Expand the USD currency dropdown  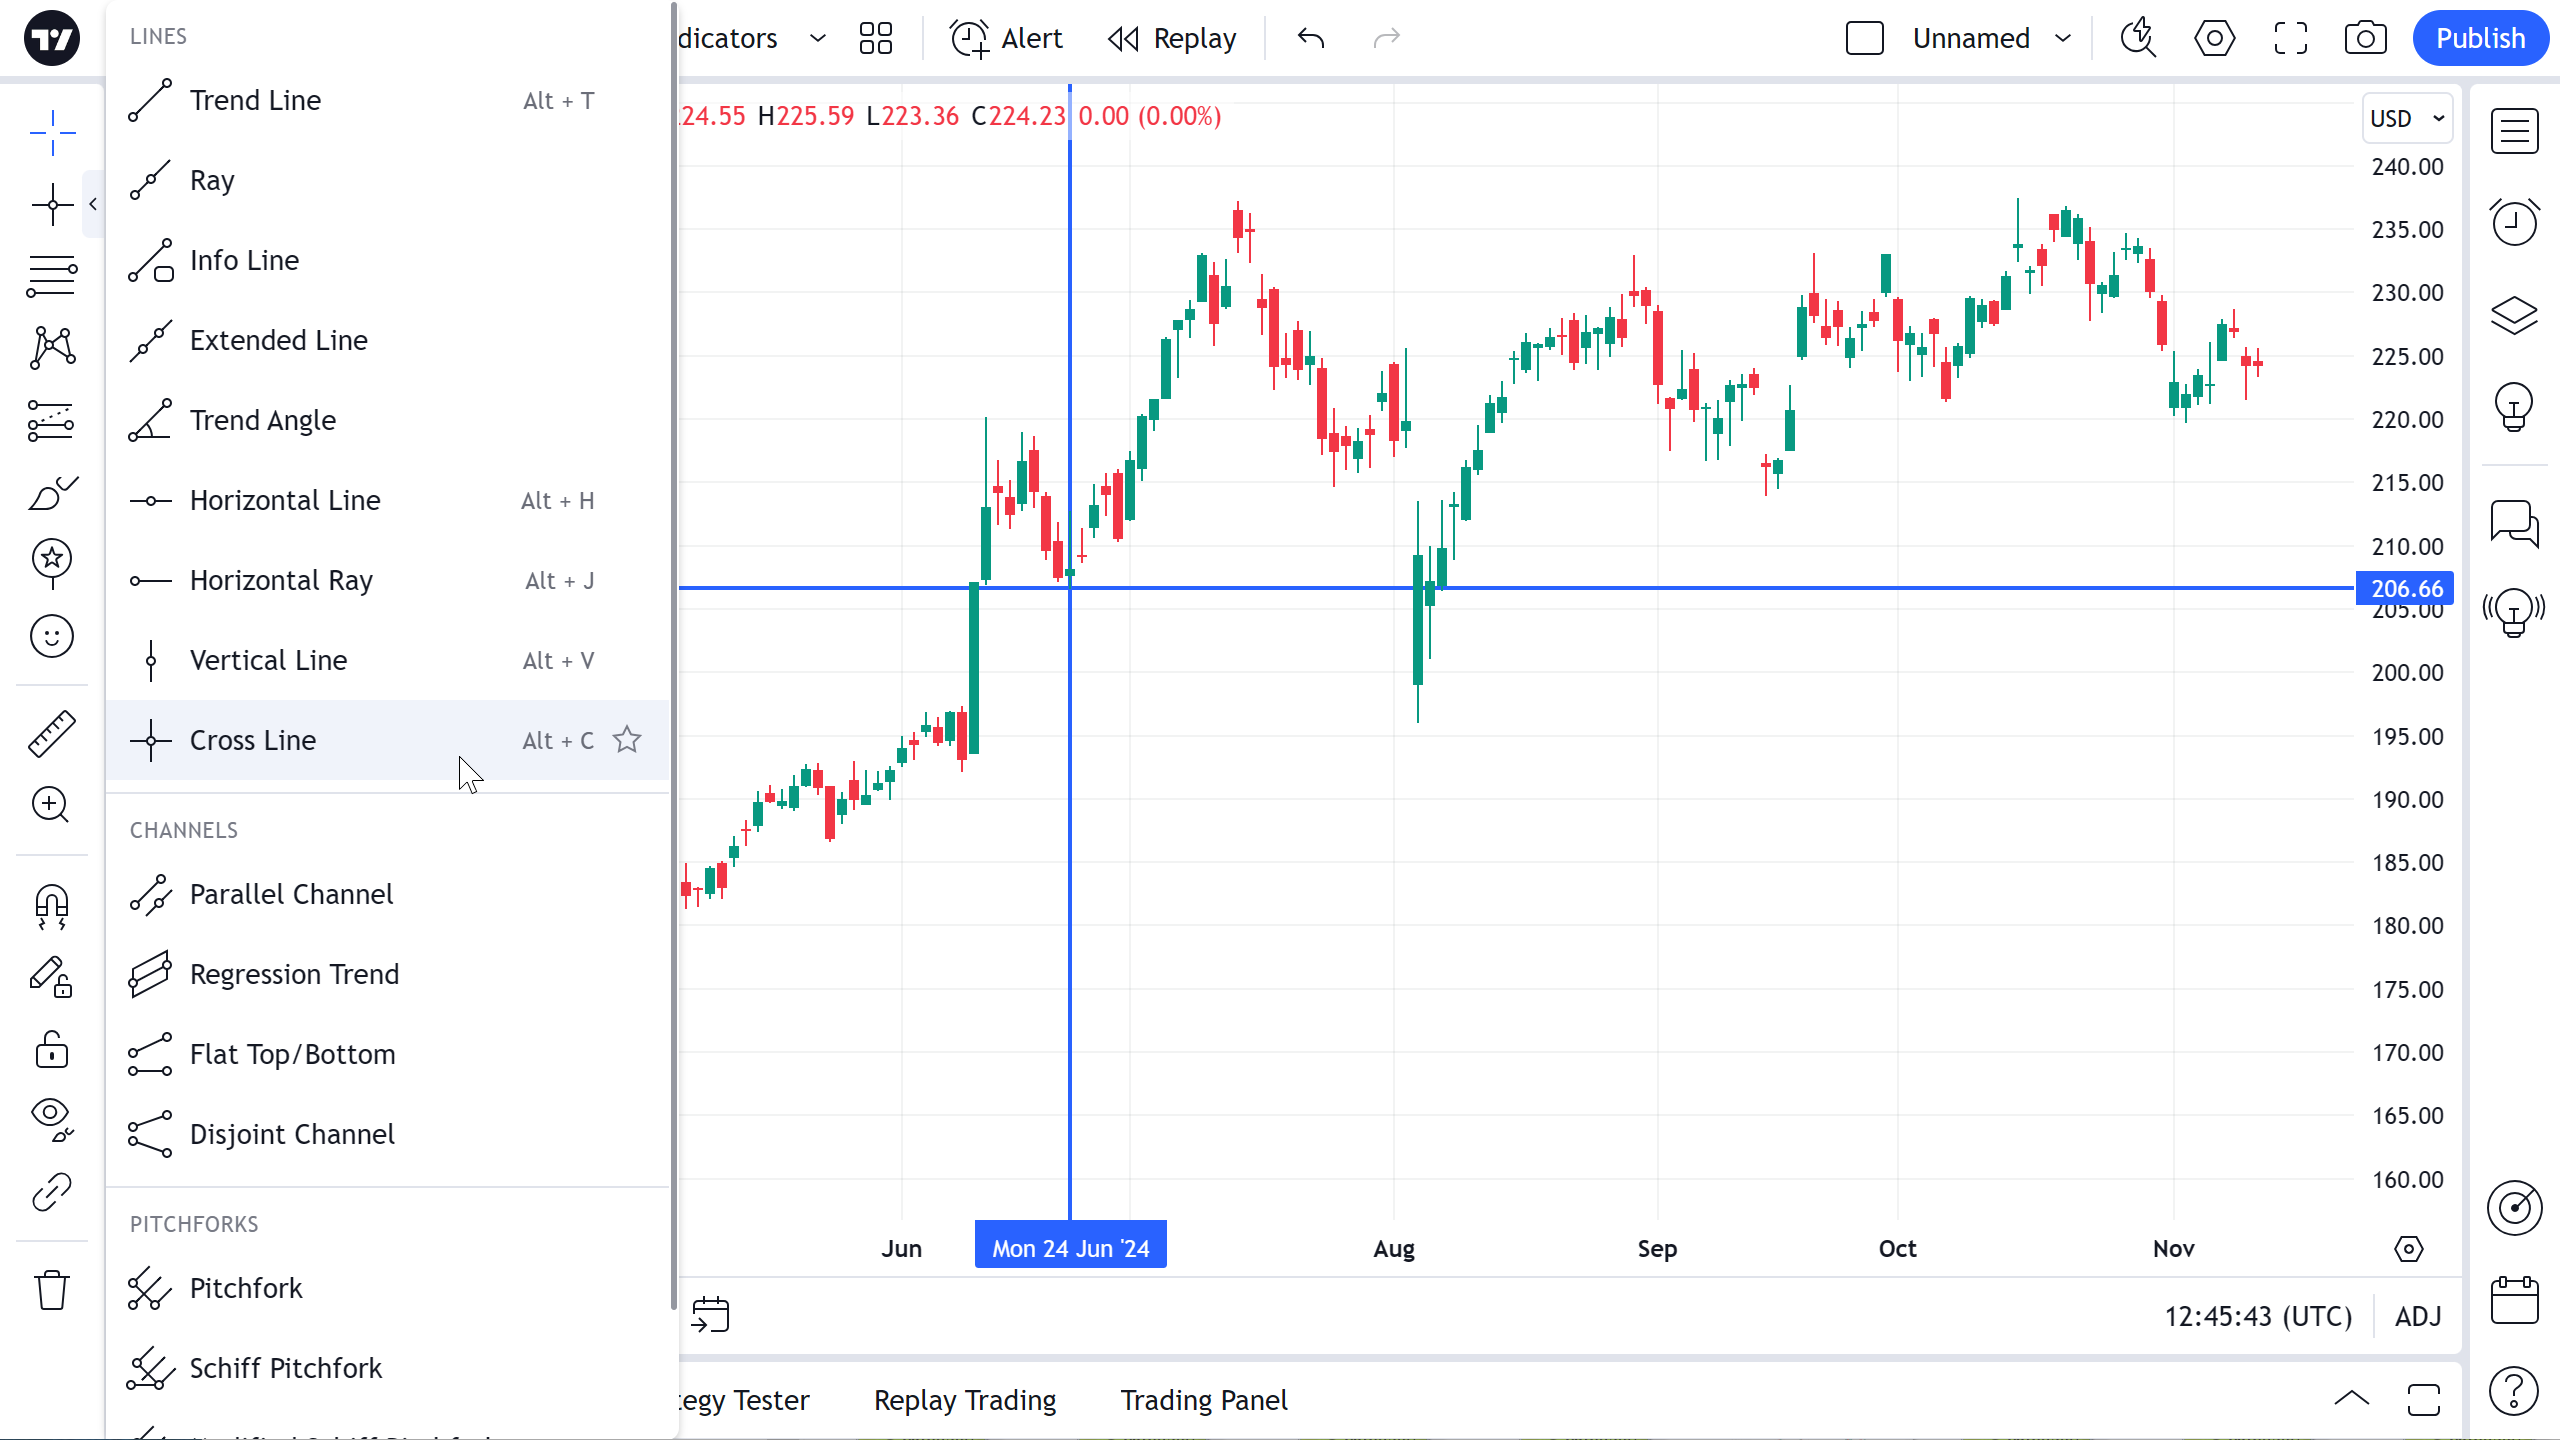2407,119
